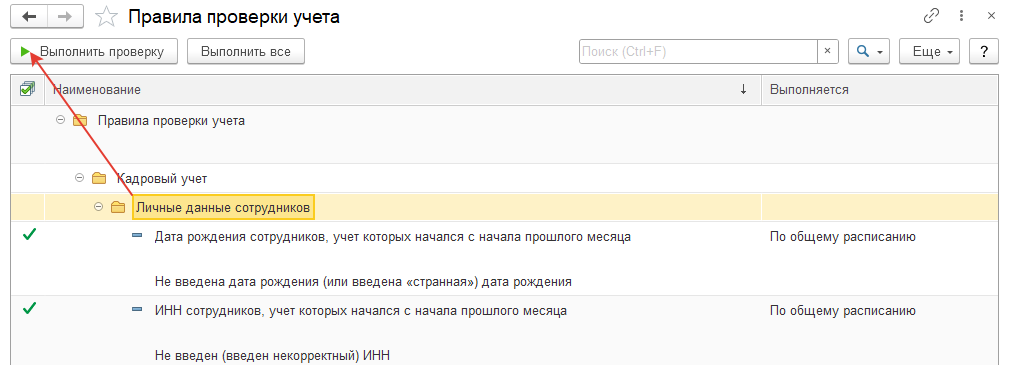
Task: Clear search field with the x button
Action: point(827,51)
